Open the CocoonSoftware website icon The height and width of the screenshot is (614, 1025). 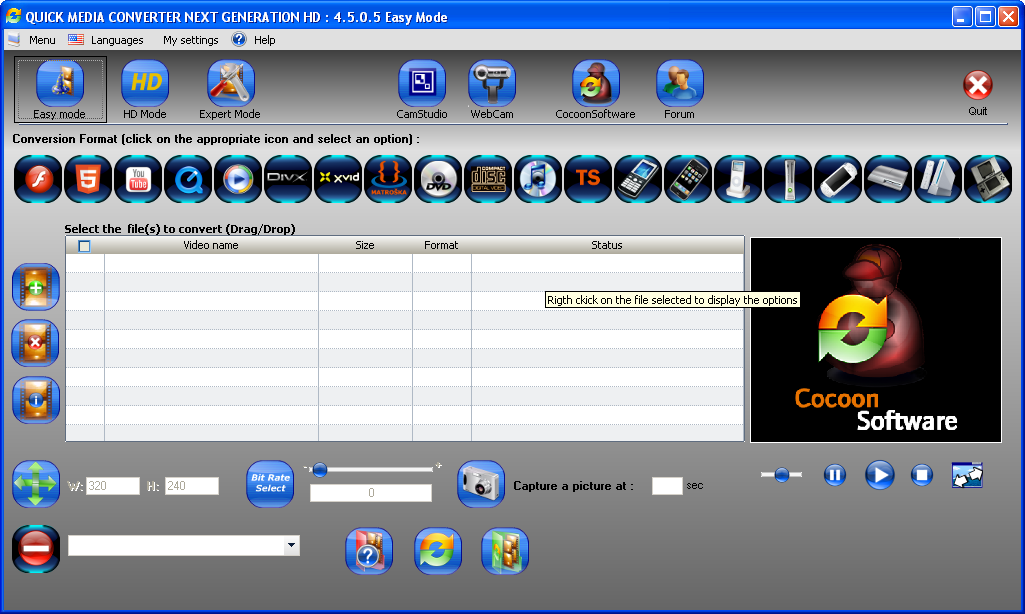point(595,90)
